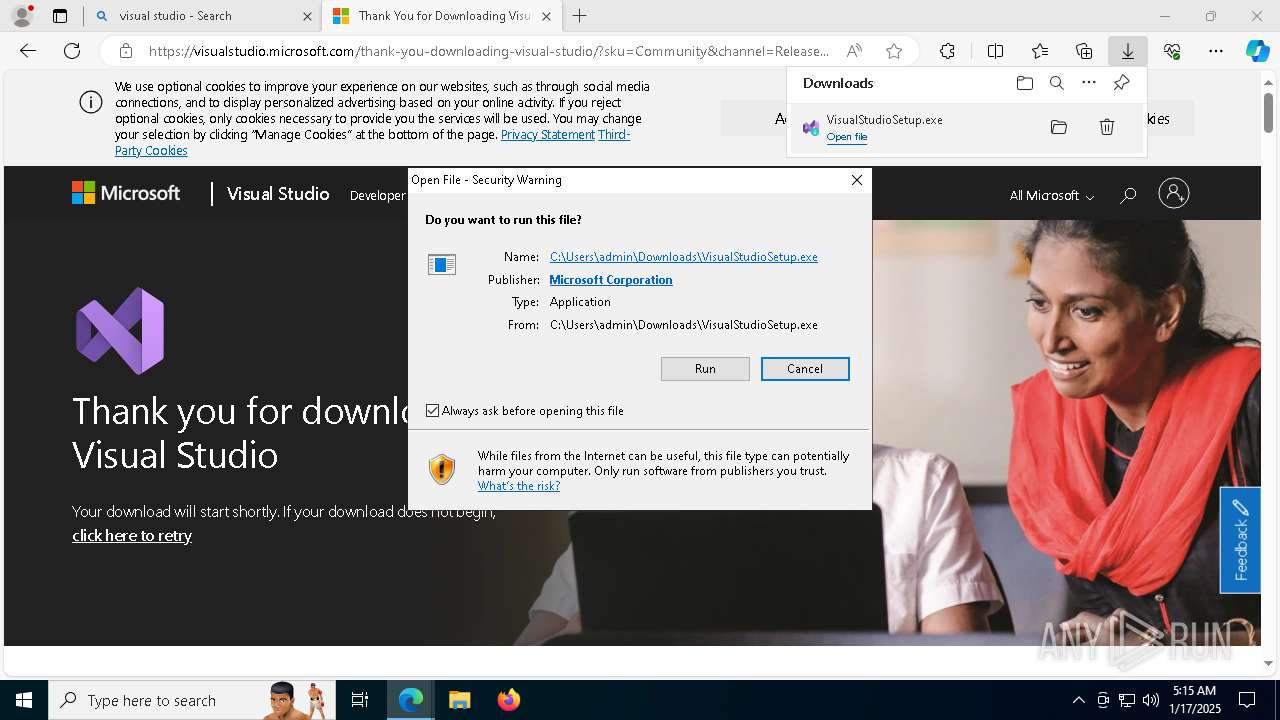Click the Read aloud icon in the address bar

854,51
